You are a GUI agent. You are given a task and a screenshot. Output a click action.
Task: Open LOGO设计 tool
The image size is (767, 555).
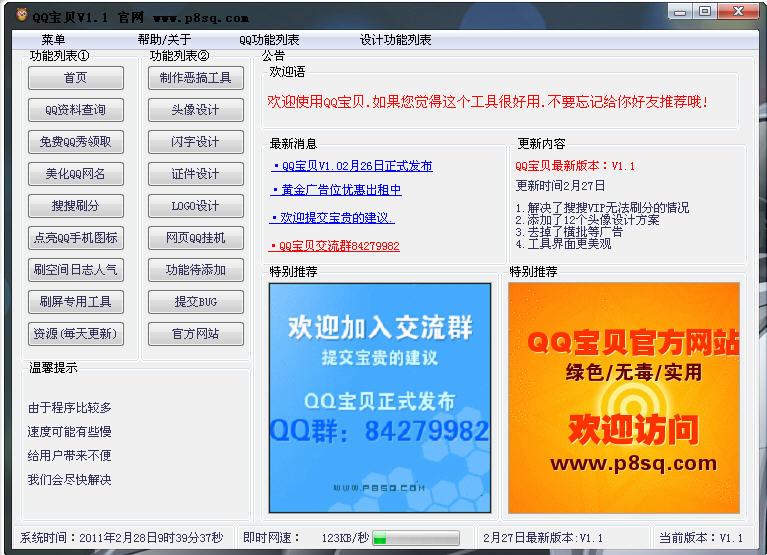(196, 206)
